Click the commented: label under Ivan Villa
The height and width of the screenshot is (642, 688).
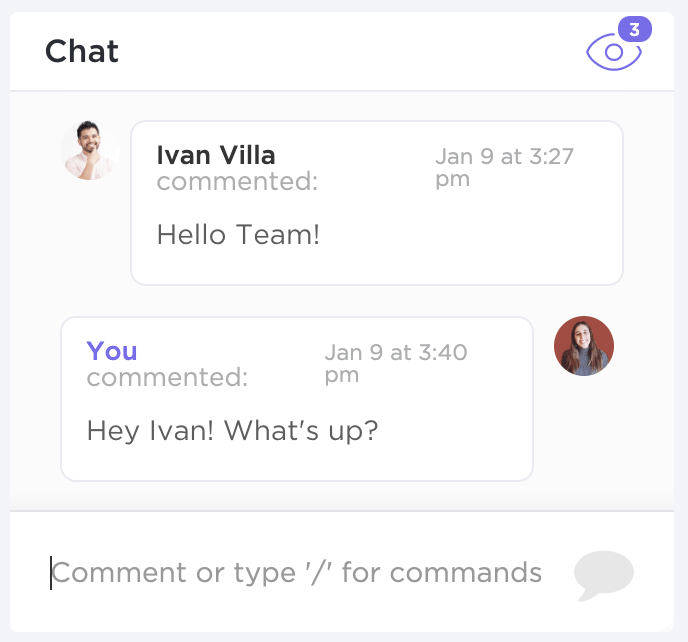click(x=237, y=181)
